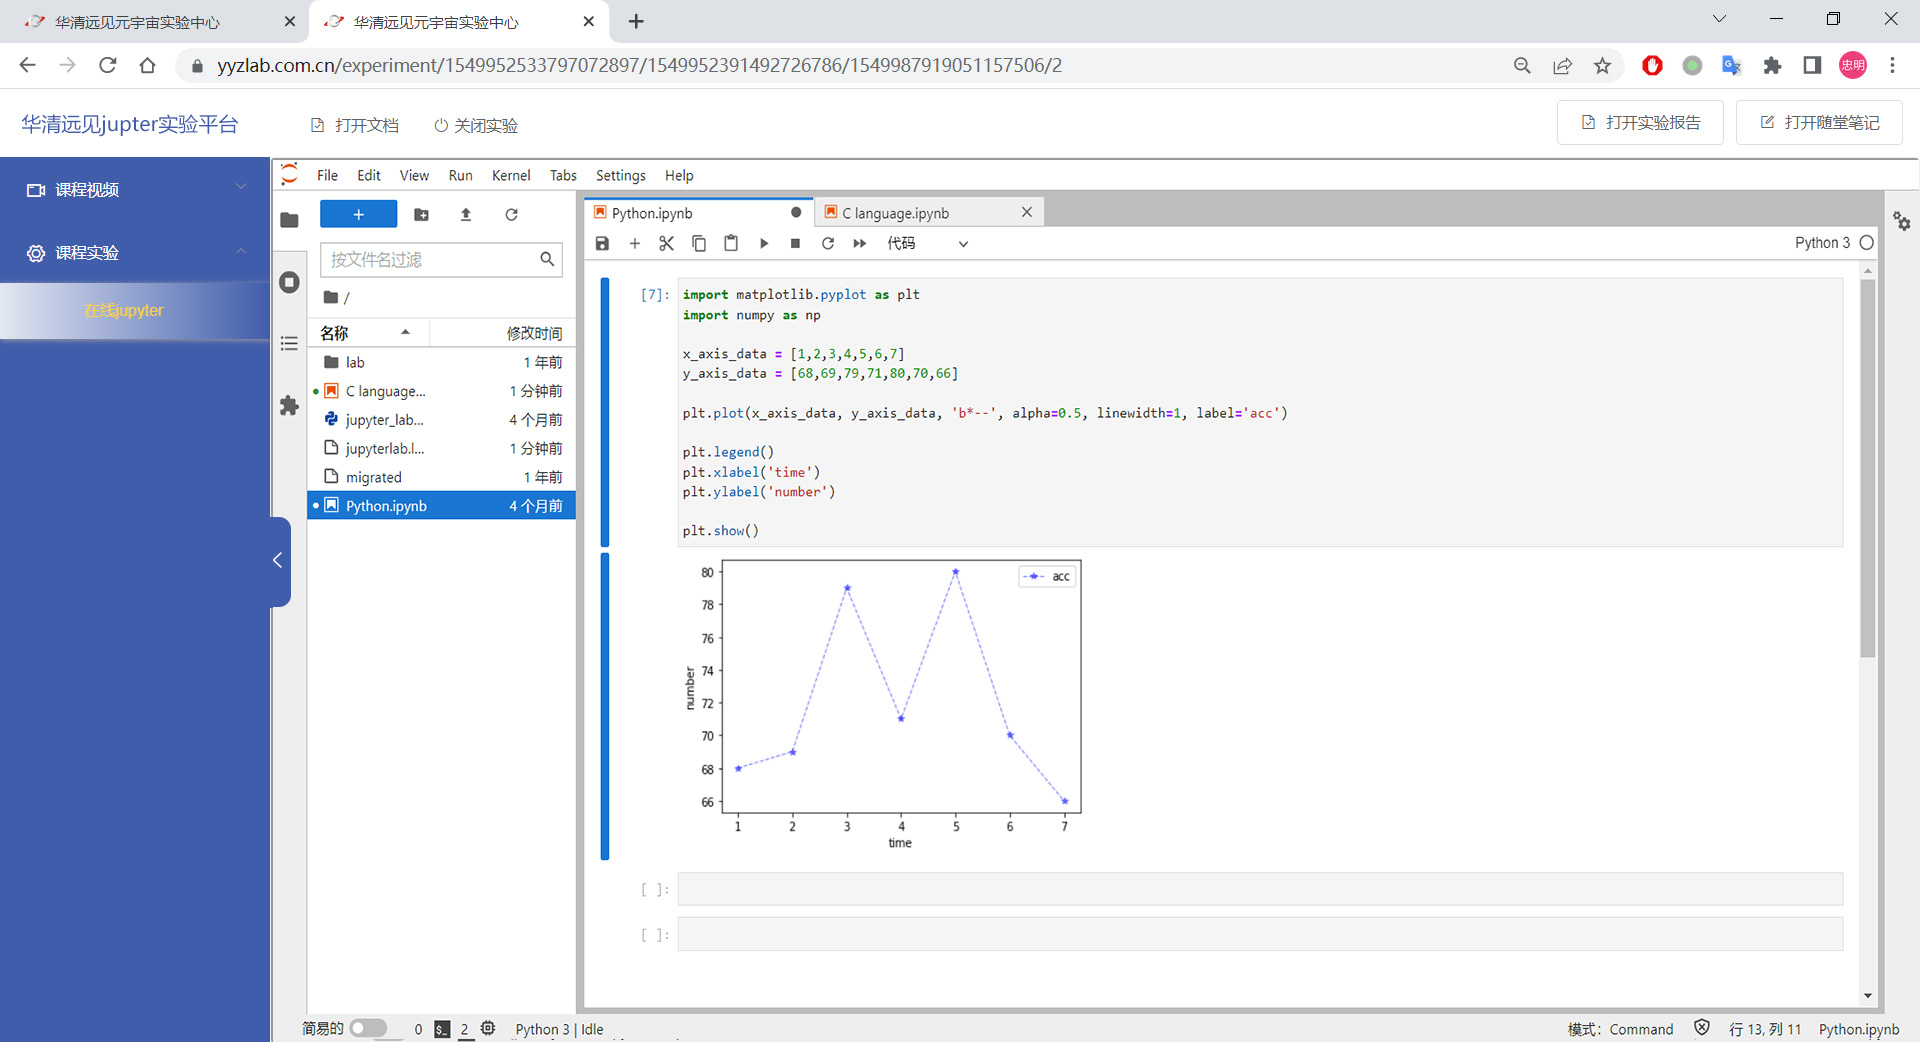This screenshot has width=1920, height=1042.
Task: Restart kernel and run all cells
Action: [859, 243]
